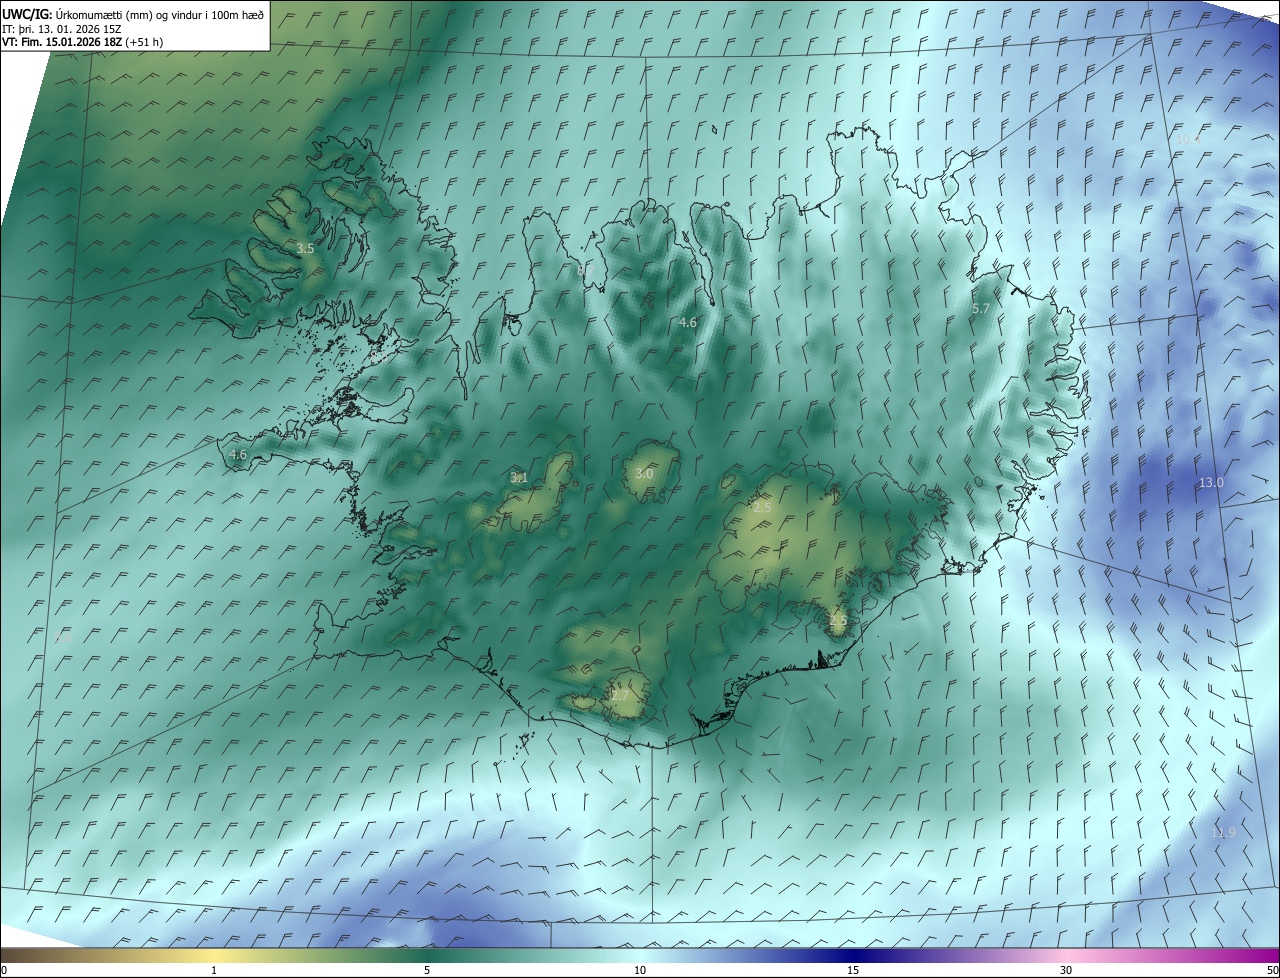Click the 3.5 value on the Westfjords
Viewport: 1280px width, 978px height.
pos(306,248)
